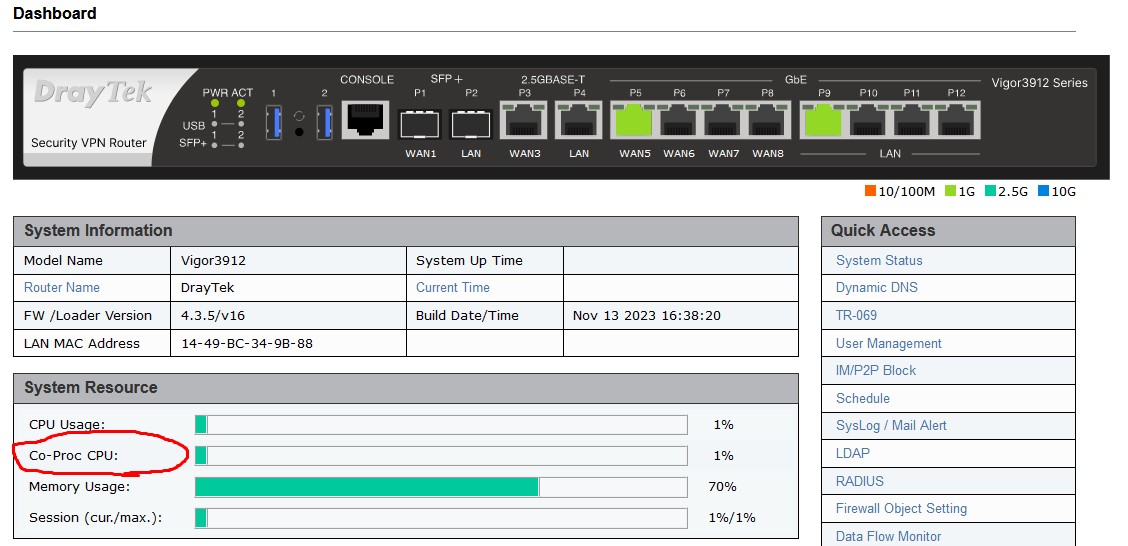The image size is (1128, 546).
Task: Click the P5 WAN5 green port
Action: (x=634, y=121)
